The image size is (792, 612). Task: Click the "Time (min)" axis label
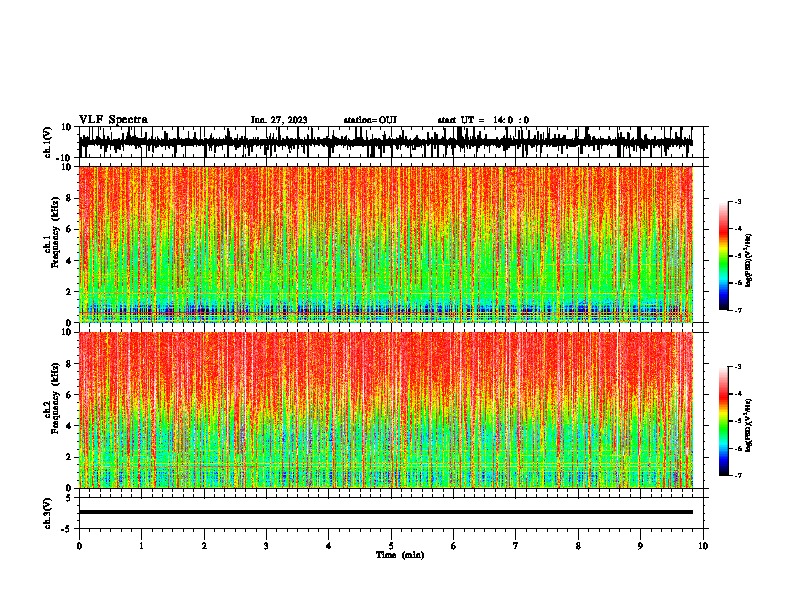click(400, 555)
